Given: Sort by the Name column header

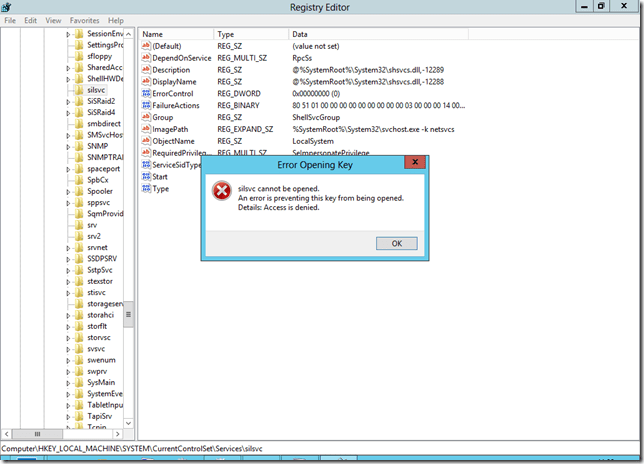Looking at the screenshot, I should [x=176, y=34].
